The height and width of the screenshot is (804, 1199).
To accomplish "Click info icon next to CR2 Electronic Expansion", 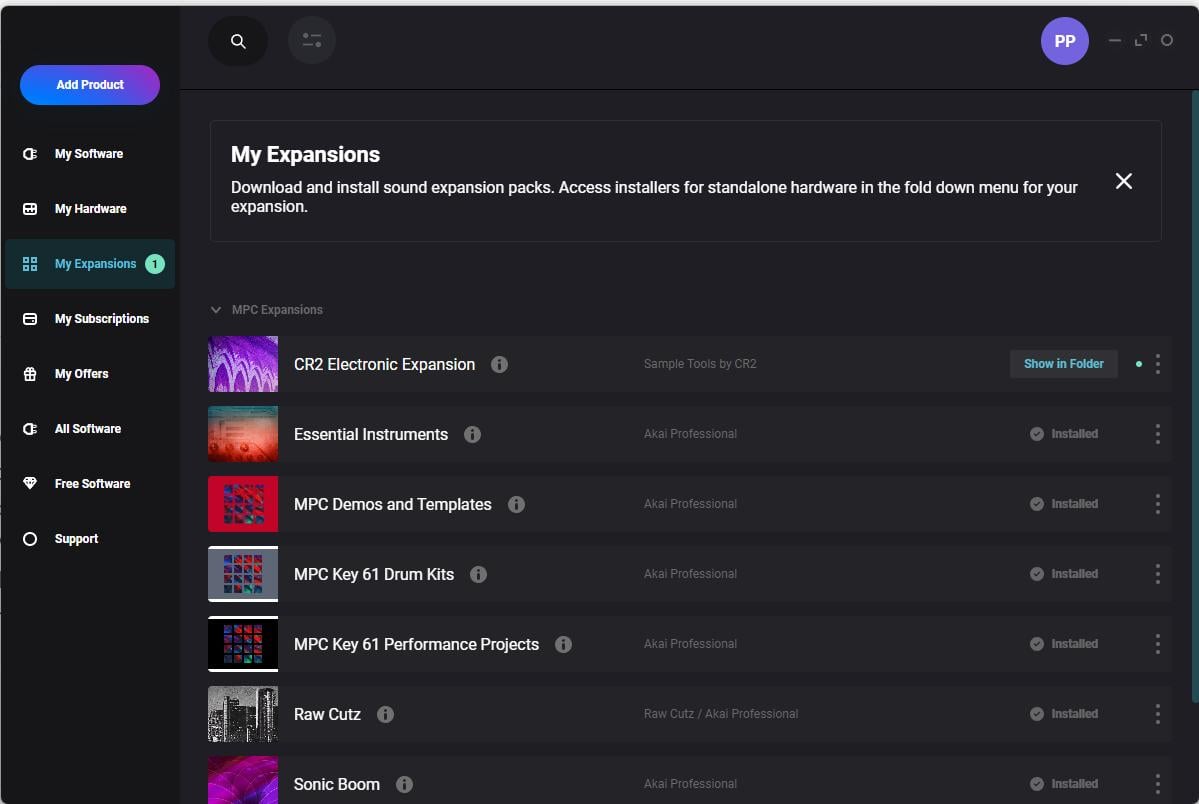I will [x=499, y=364].
